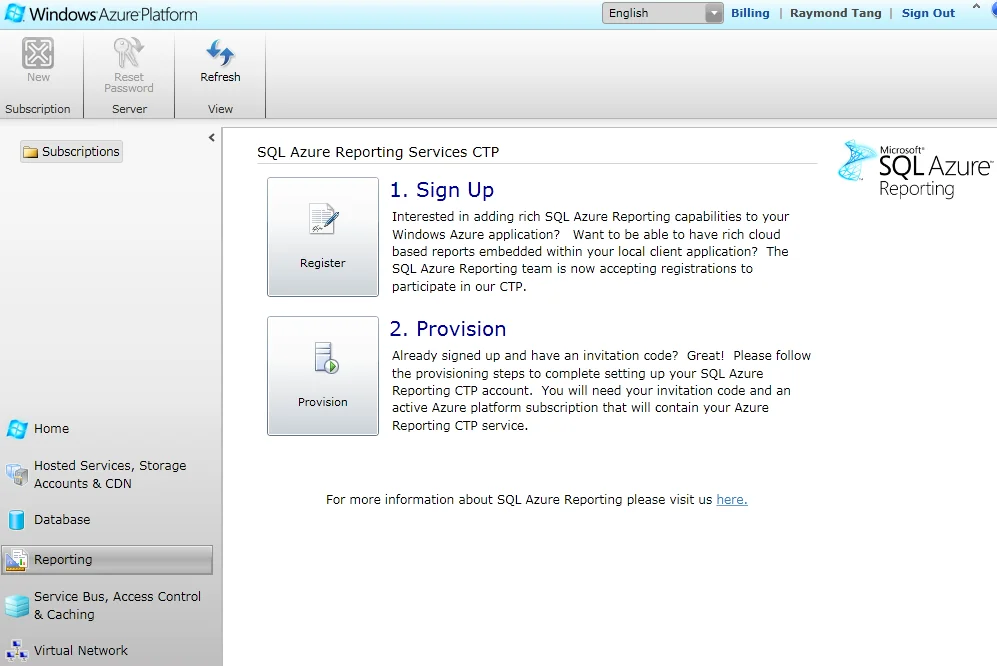Open the Virtual Network section
The height and width of the screenshot is (666, 997).
[x=80, y=650]
